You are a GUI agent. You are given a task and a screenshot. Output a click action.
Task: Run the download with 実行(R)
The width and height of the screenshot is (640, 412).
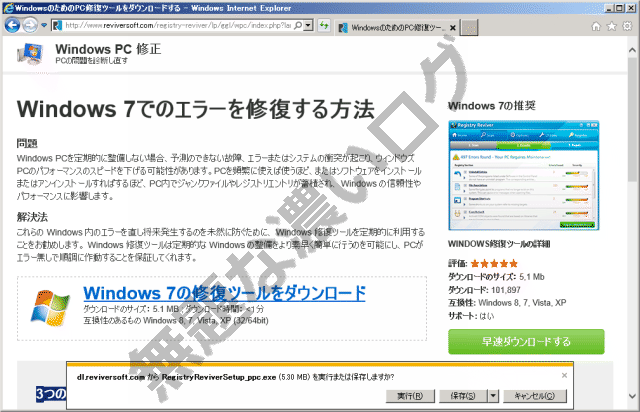click(410, 396)
